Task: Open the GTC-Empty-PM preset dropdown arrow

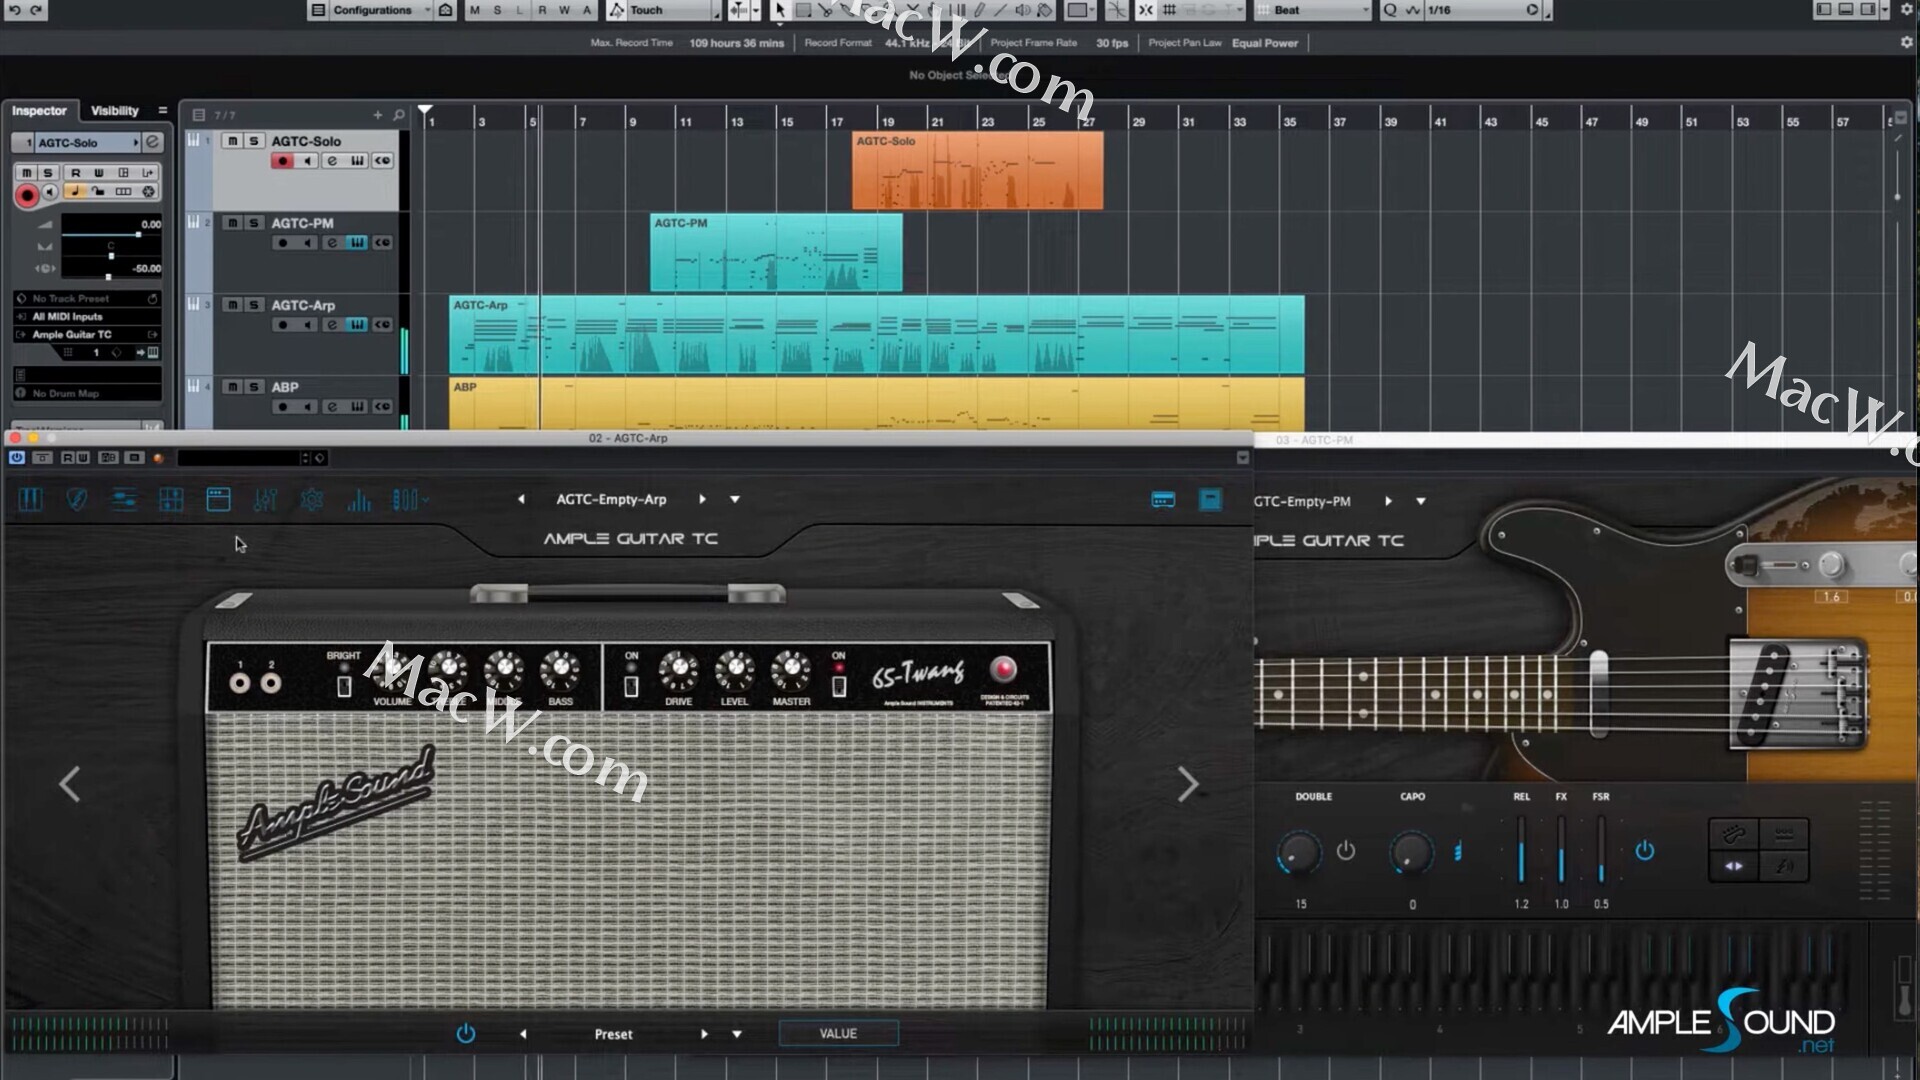Action: coord(1421,501)
